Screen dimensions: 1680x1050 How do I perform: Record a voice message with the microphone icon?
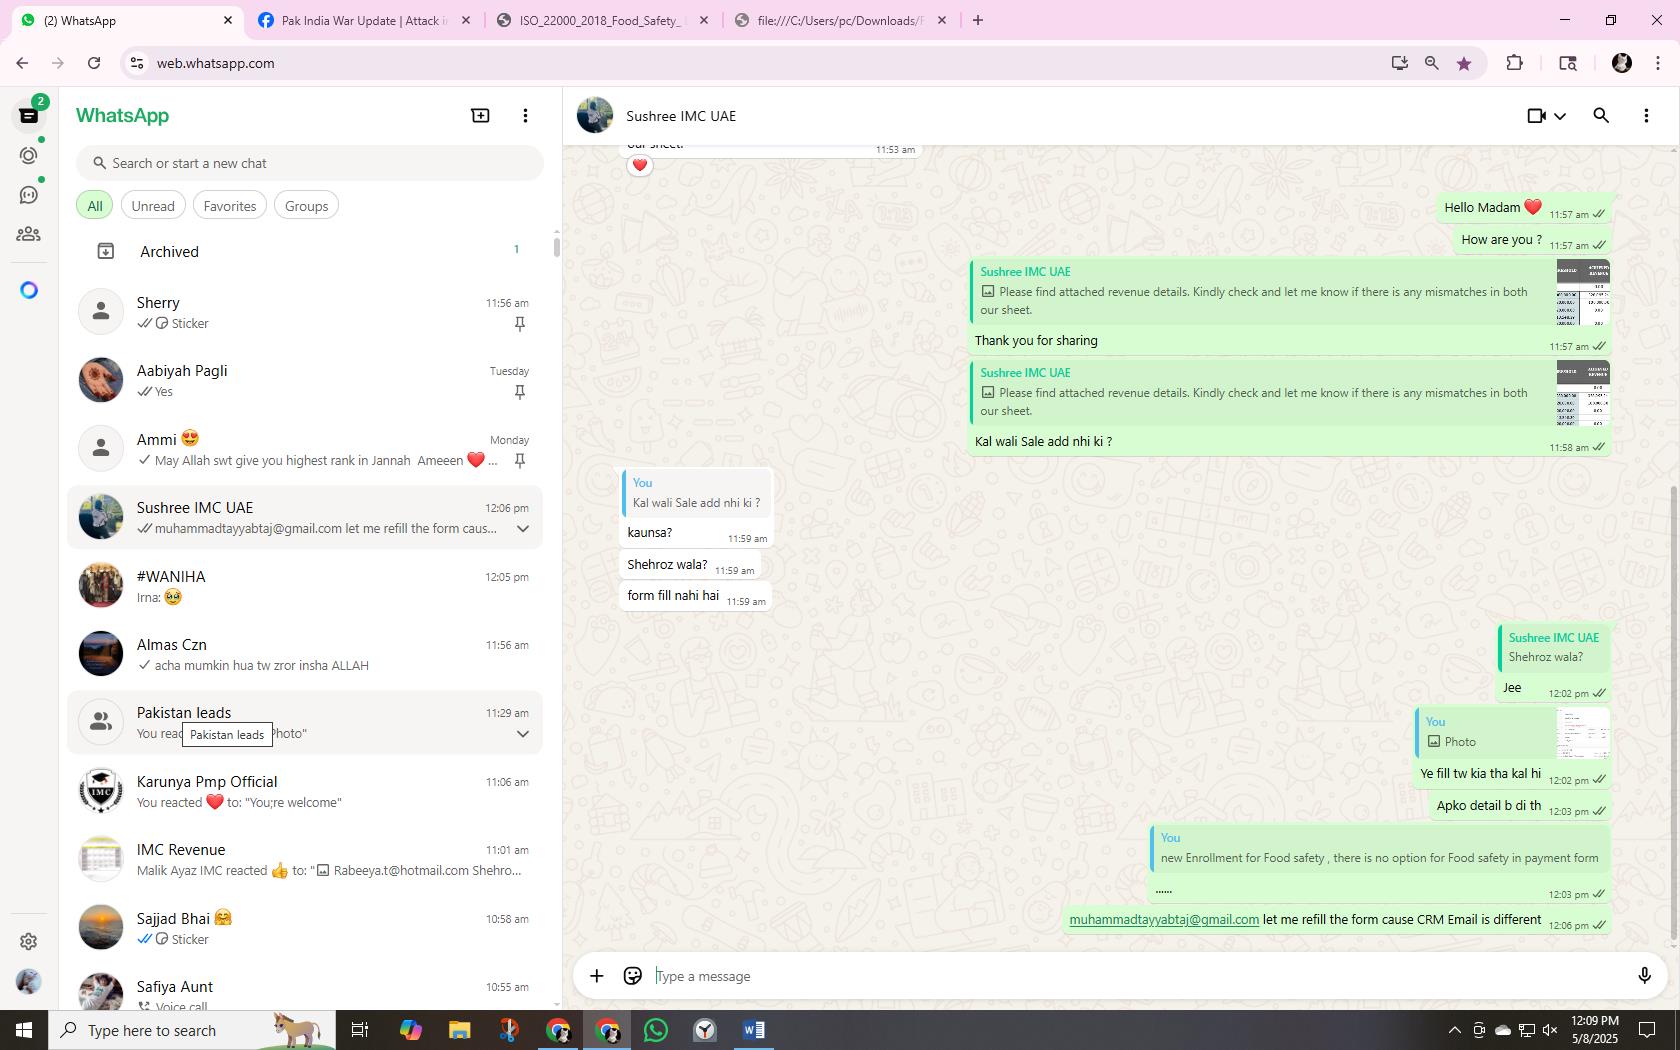tap(1644, 976)
